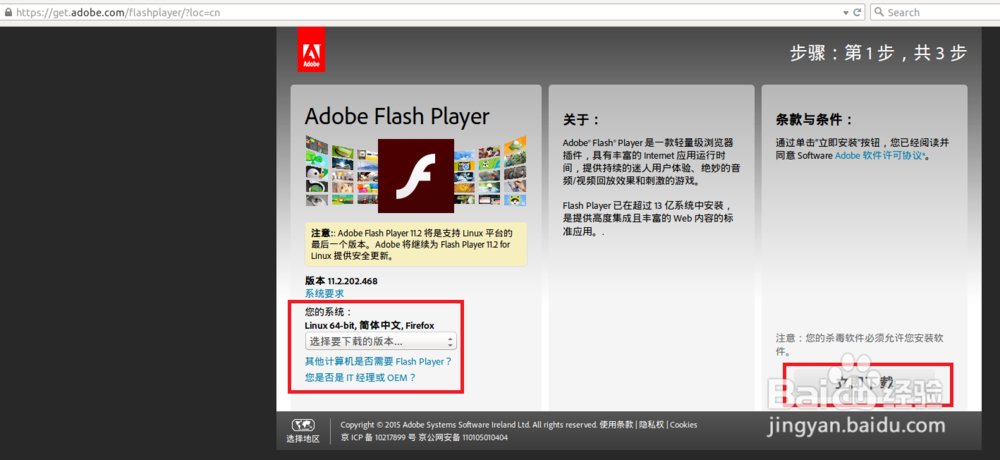1000x460 pixels.
Task: Open the Adobe 软件许可协议 link
Action: [x=881, y=156]
